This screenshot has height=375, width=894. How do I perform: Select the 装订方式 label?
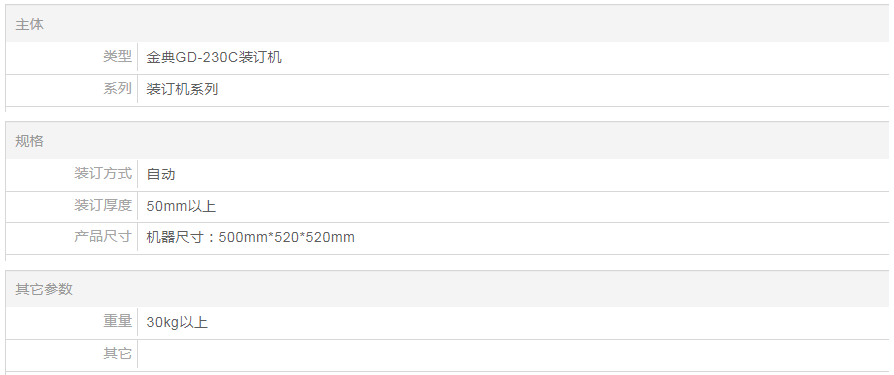(x=103, y=173)
